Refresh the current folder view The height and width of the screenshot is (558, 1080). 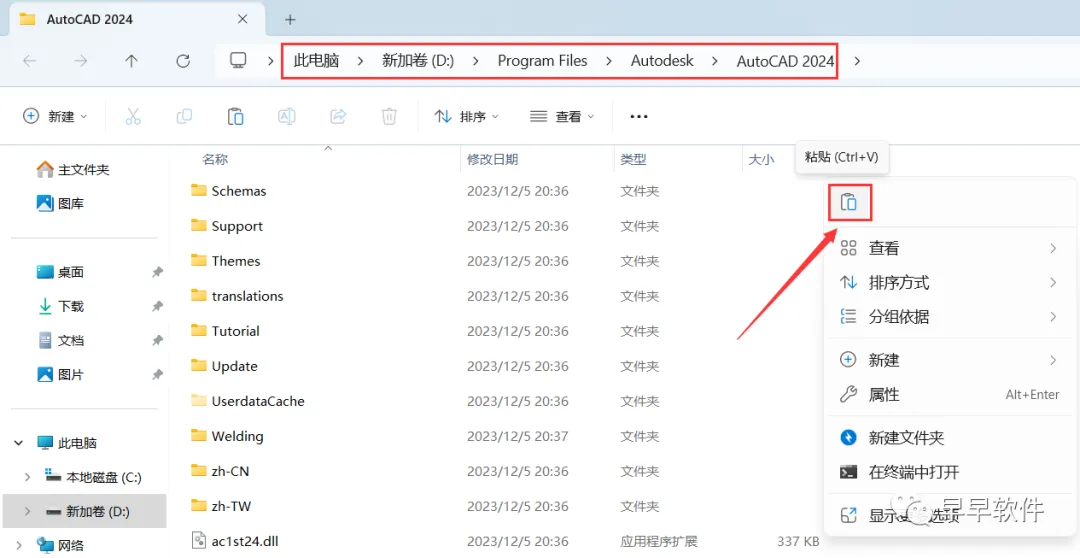[183, 61]
